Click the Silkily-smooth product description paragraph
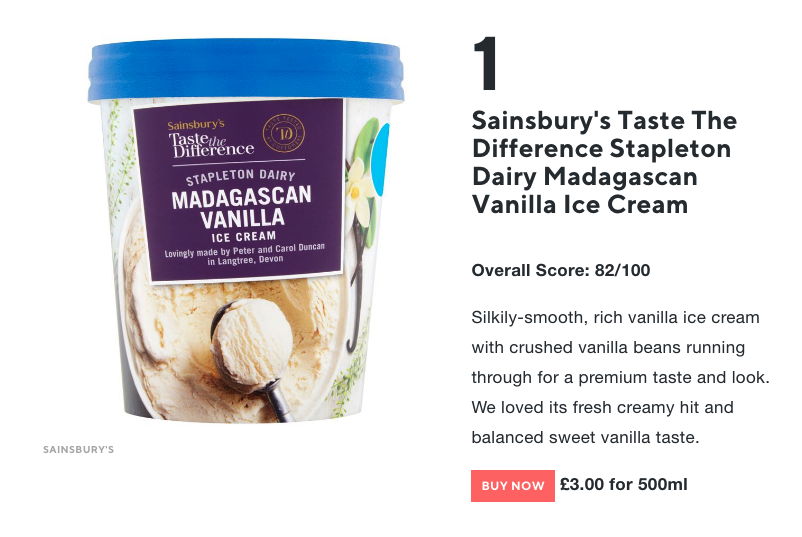Screen dimensions: 802x537 [x=620, y=377]
